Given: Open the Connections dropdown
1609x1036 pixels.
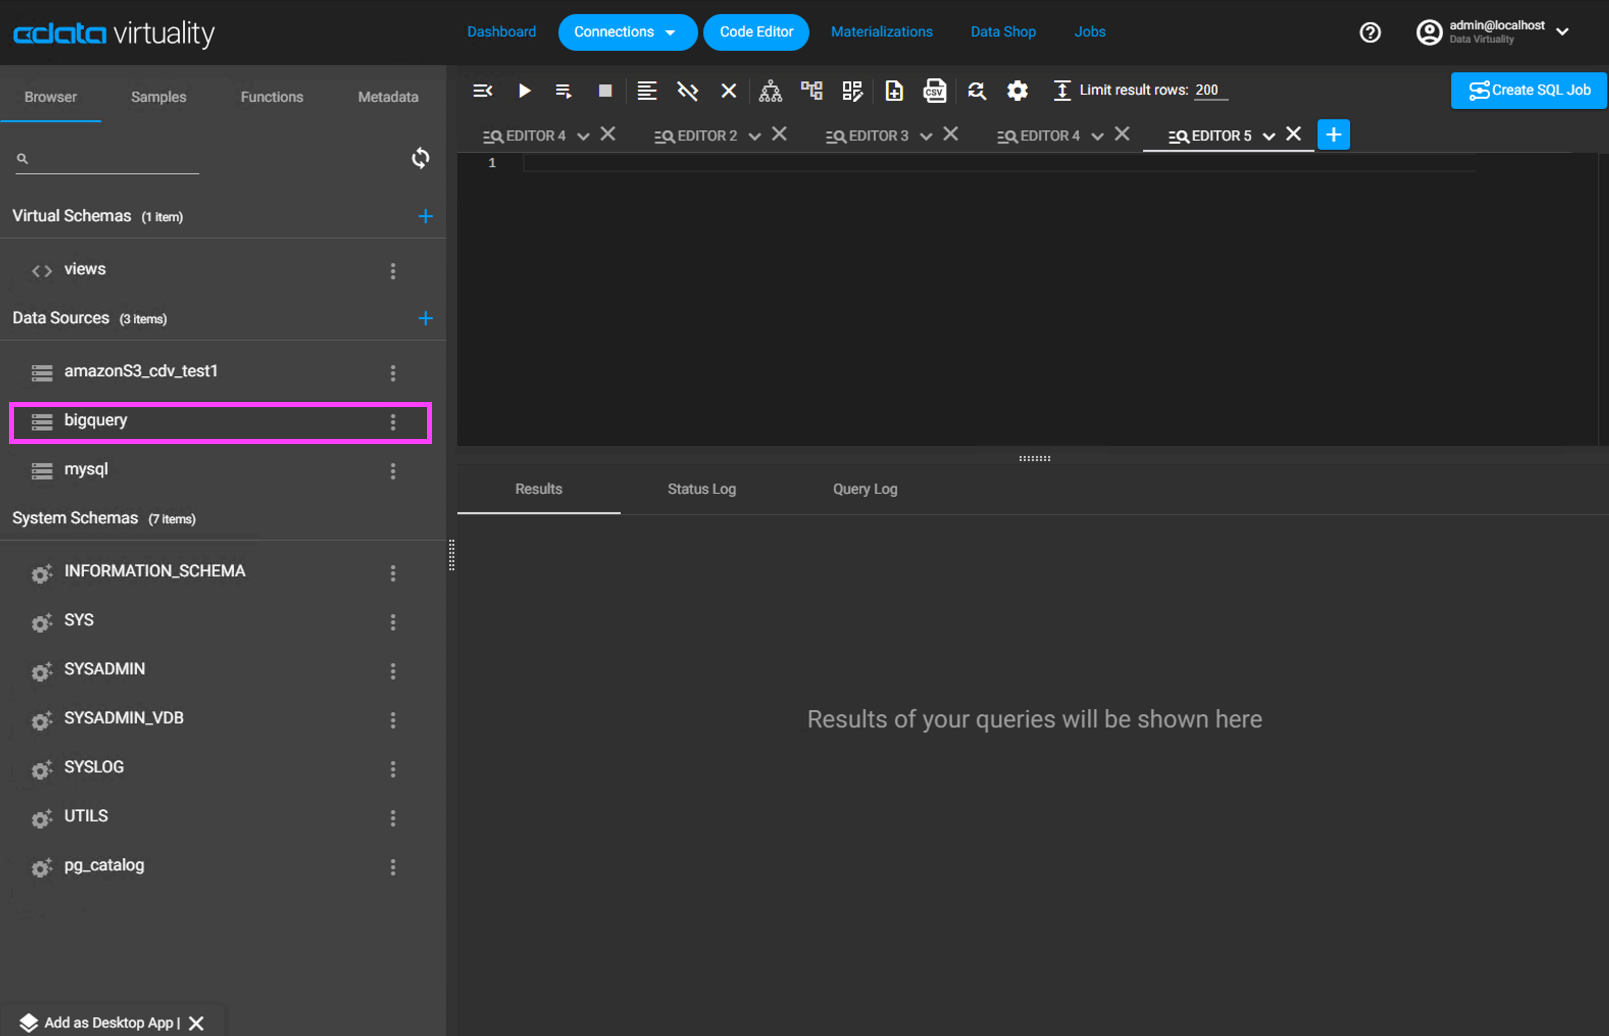Looking at the screenshot, I should coord(626,32).
